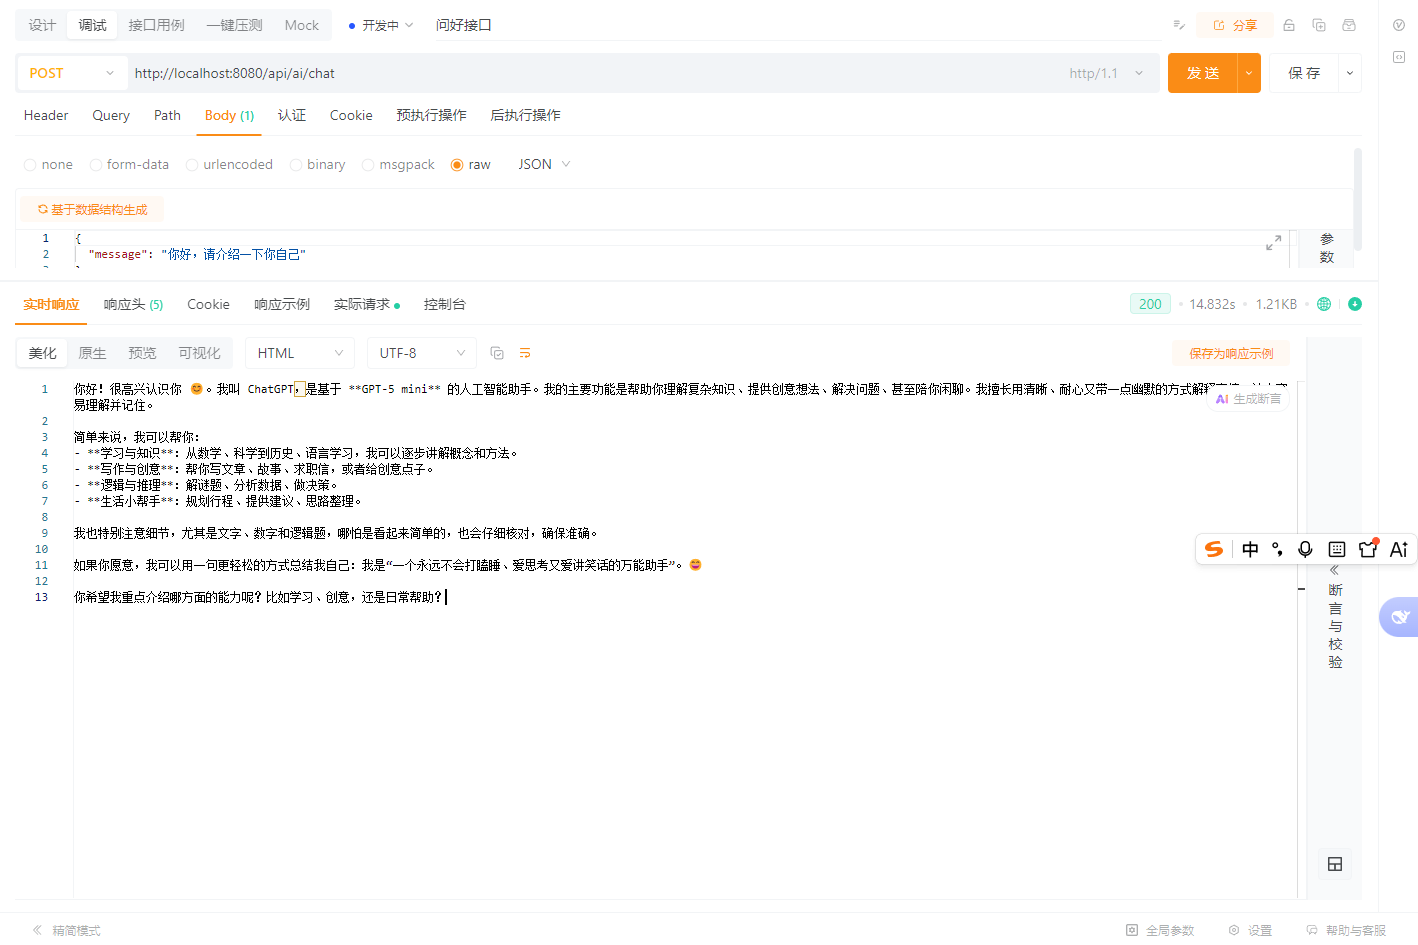Open the 响应头 (5) tab
The height and width of the screenshot is (945, 1418).
click(133, 304)
